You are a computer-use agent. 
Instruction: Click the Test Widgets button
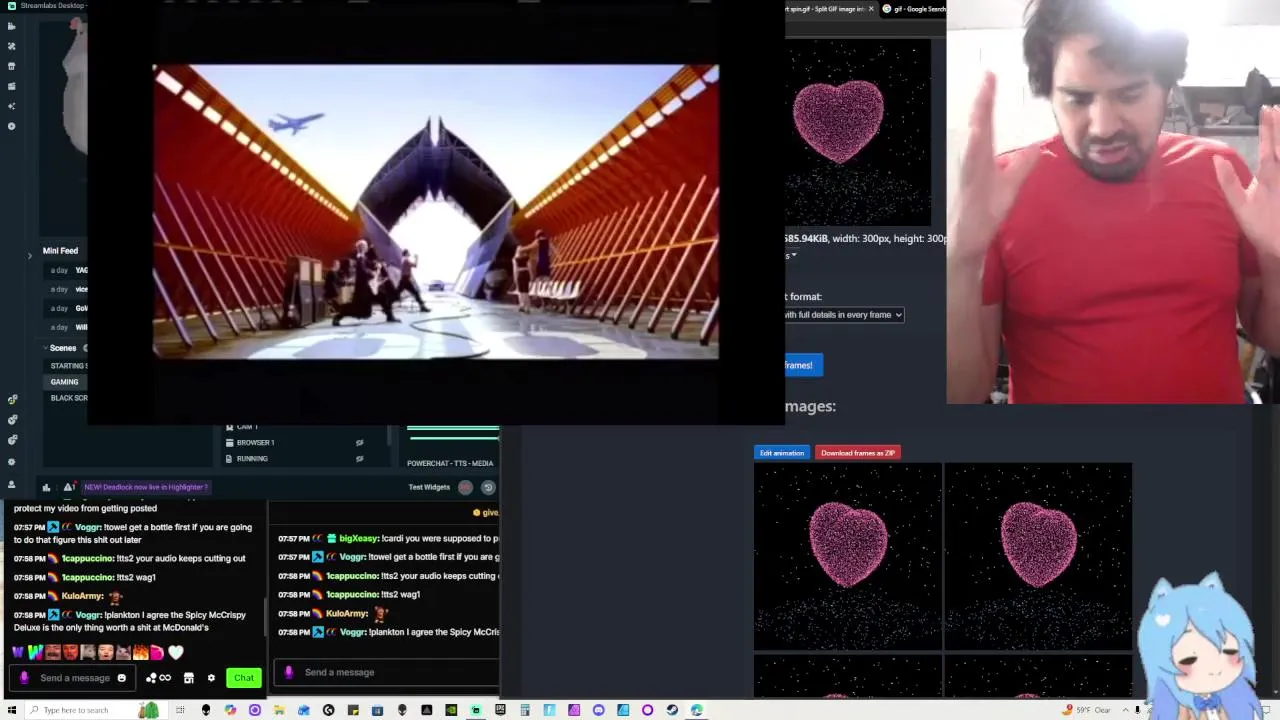pos(429,487)
